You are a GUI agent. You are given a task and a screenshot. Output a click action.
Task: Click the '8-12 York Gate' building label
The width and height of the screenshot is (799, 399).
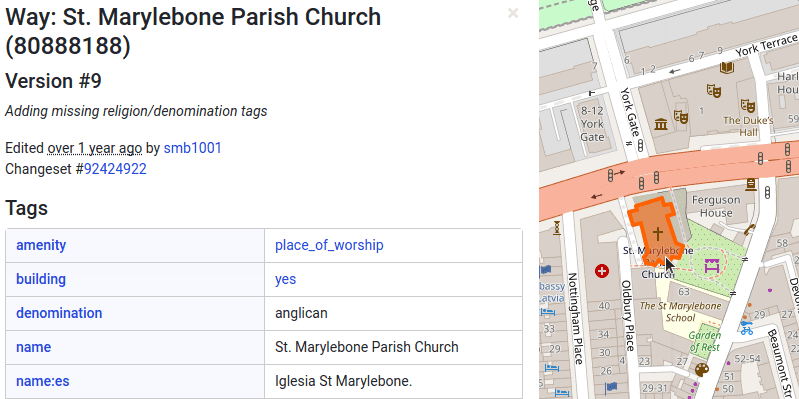pos(592,124)
